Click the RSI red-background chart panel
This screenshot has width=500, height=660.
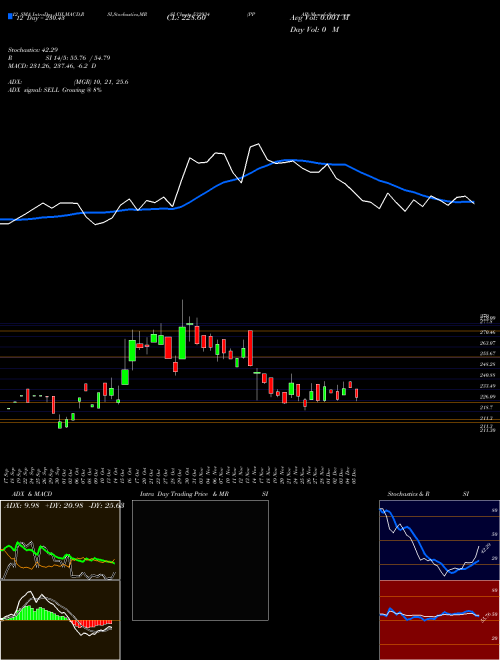439,620
